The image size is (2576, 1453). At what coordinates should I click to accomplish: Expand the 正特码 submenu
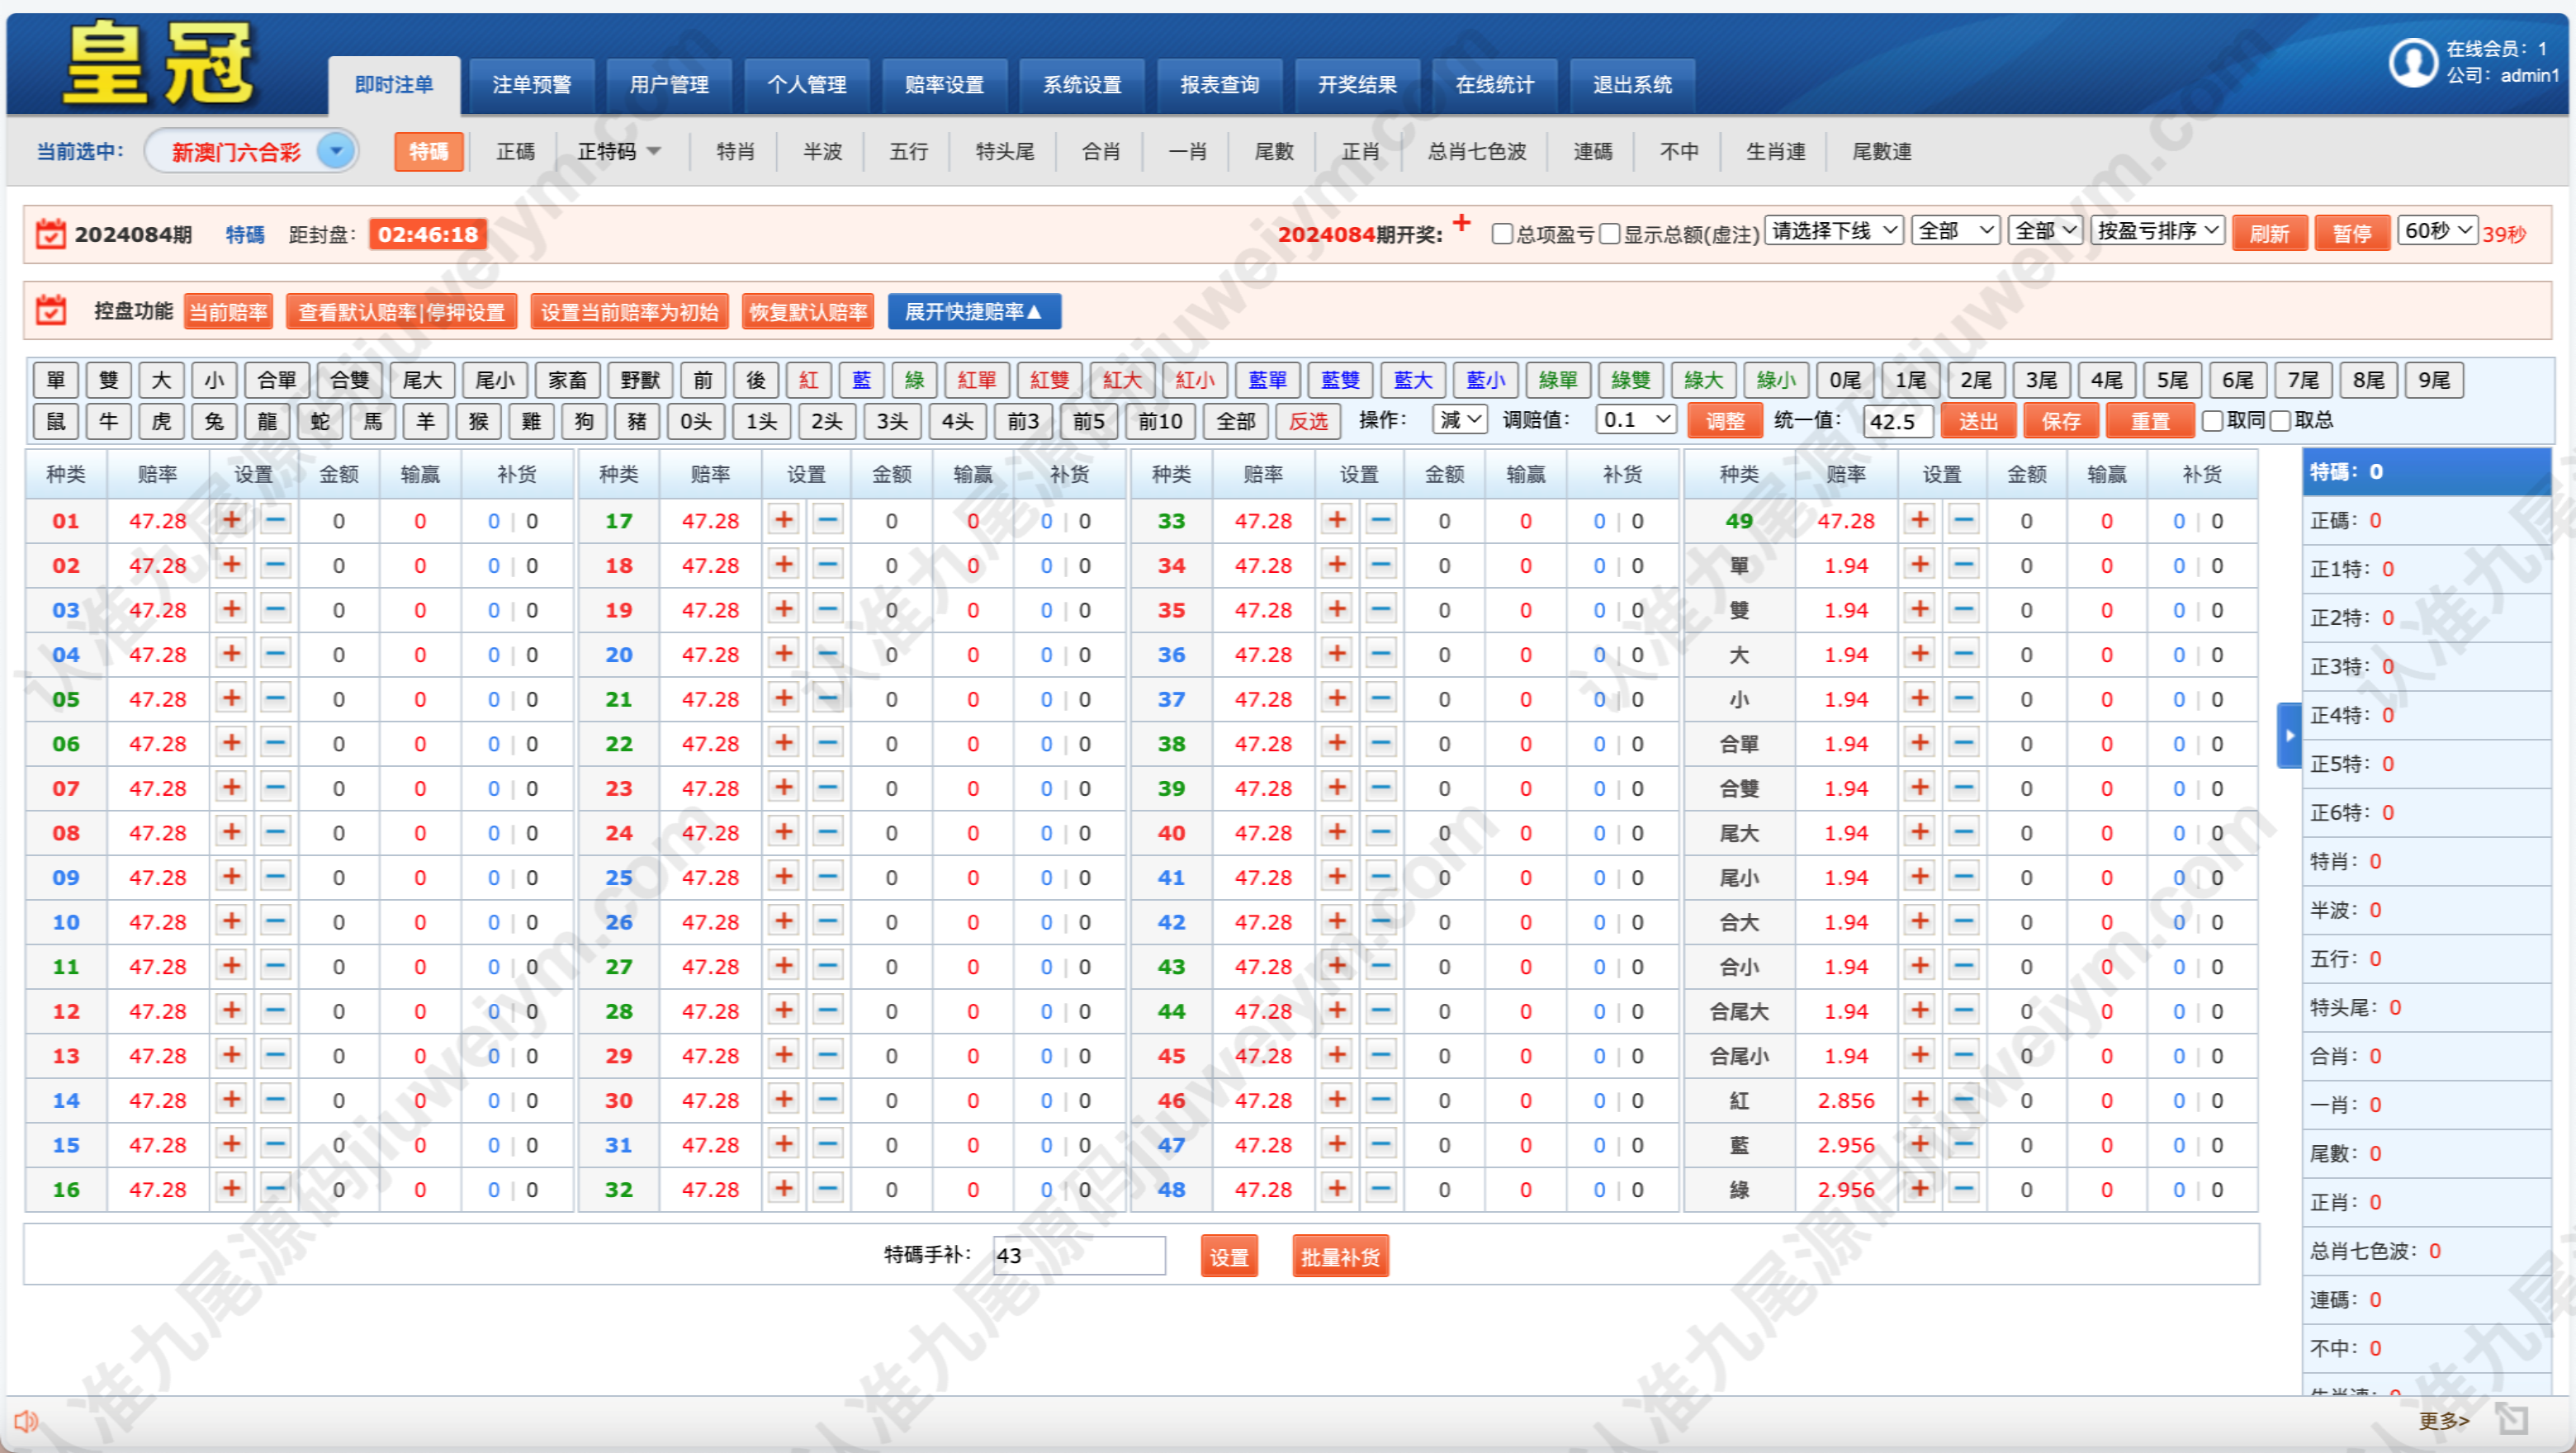(619, 152)
